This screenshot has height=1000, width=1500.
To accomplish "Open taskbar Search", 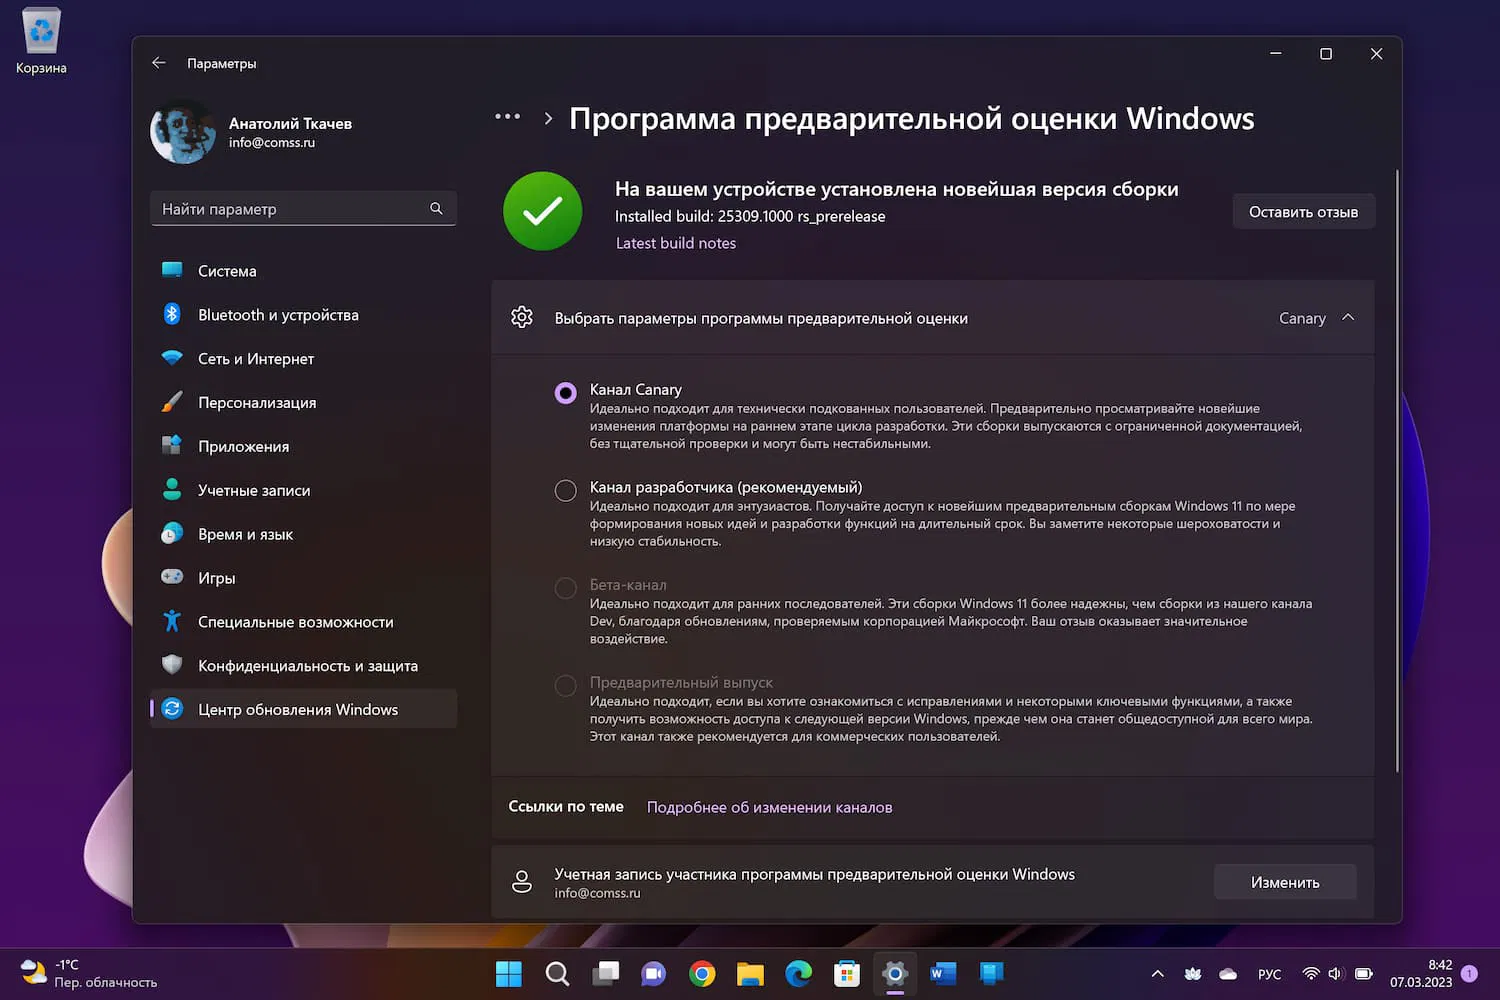I will 557,974.
